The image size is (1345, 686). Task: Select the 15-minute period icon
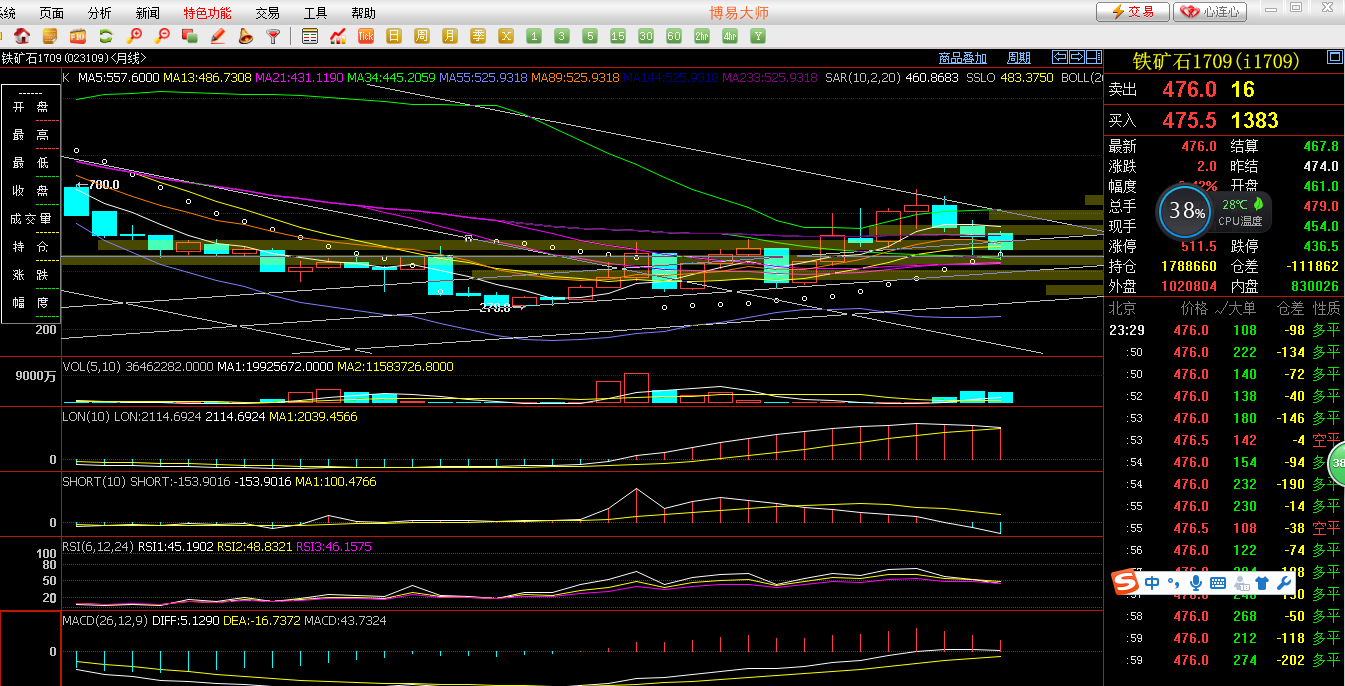618,36
